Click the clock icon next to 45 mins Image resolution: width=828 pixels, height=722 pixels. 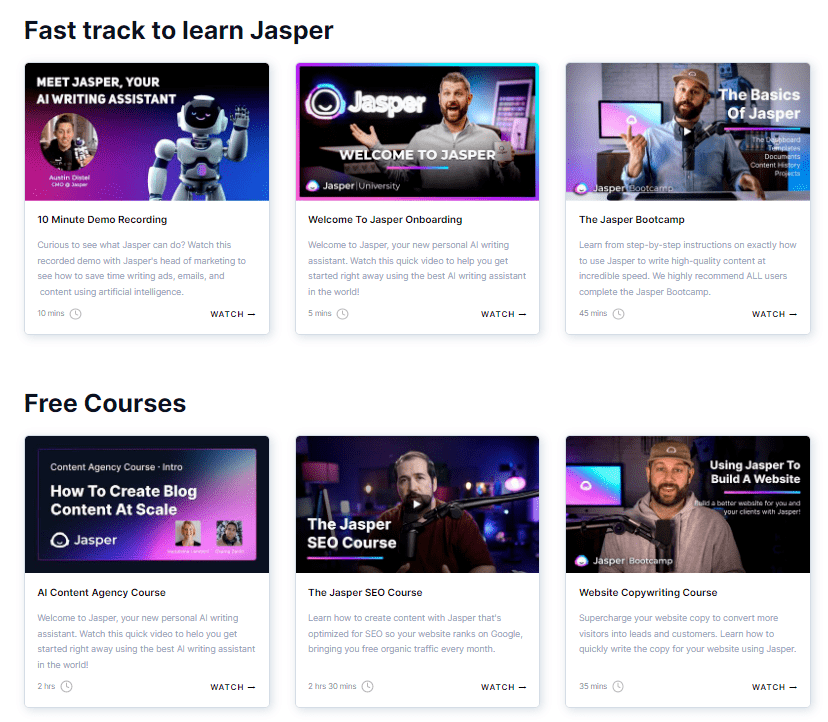point(618,314)
